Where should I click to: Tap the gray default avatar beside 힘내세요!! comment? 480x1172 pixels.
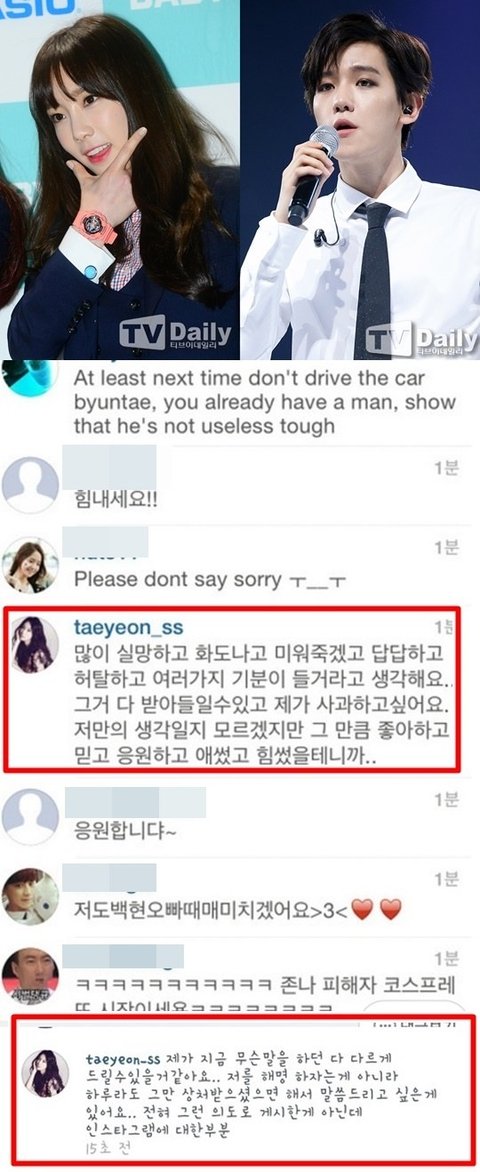[31, 485]
